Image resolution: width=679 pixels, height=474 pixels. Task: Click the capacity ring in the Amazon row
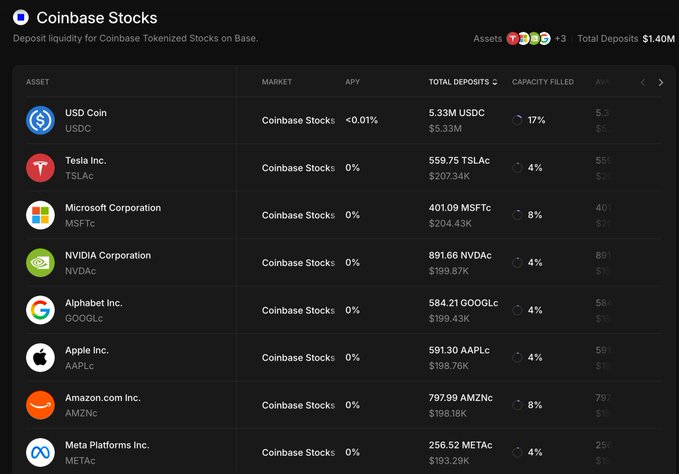(x=517, y=405)
